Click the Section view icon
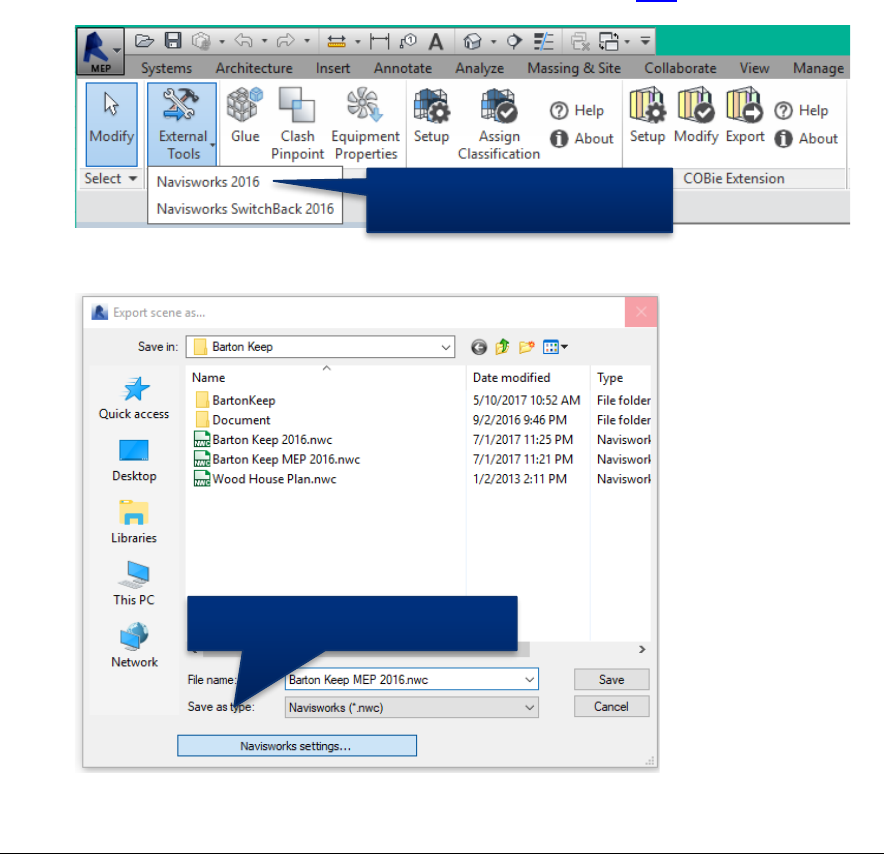This screenshot has height=854, width=884. [x=514, y=41]
